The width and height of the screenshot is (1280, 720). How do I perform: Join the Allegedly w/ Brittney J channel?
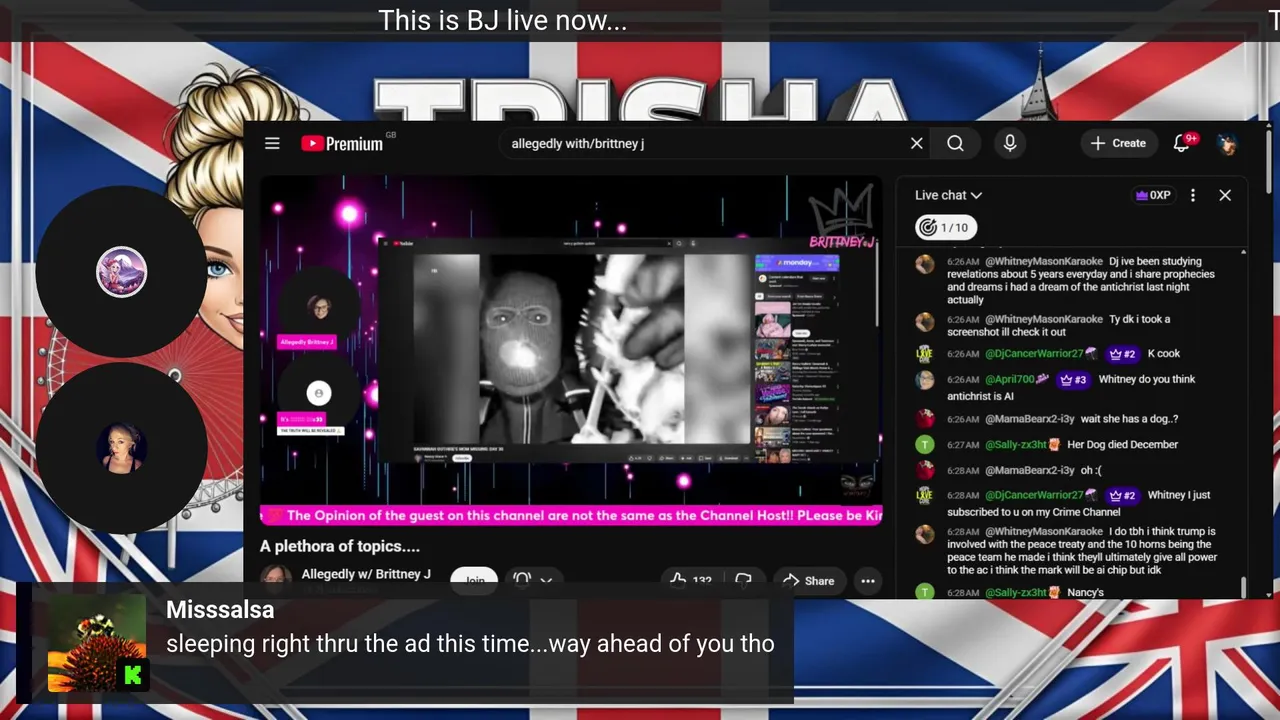coord(475,580)
